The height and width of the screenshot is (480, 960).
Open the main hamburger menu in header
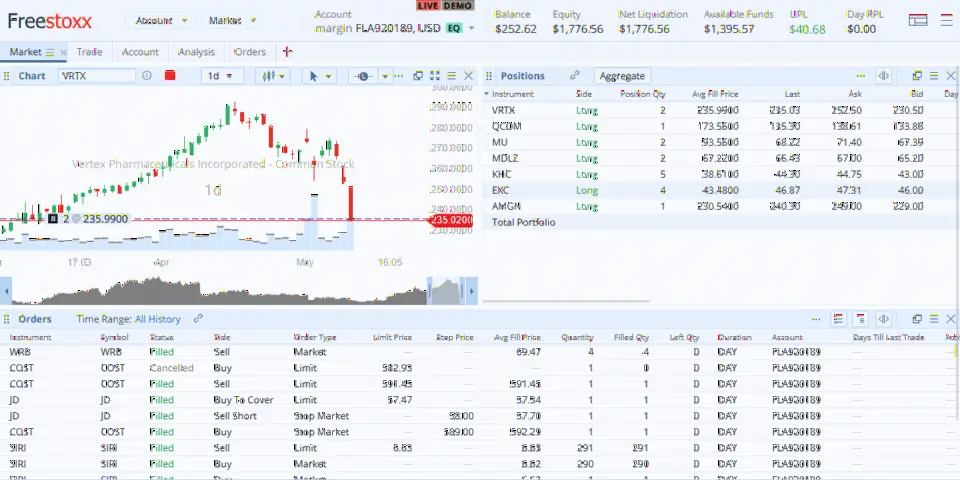click(946, 20)
